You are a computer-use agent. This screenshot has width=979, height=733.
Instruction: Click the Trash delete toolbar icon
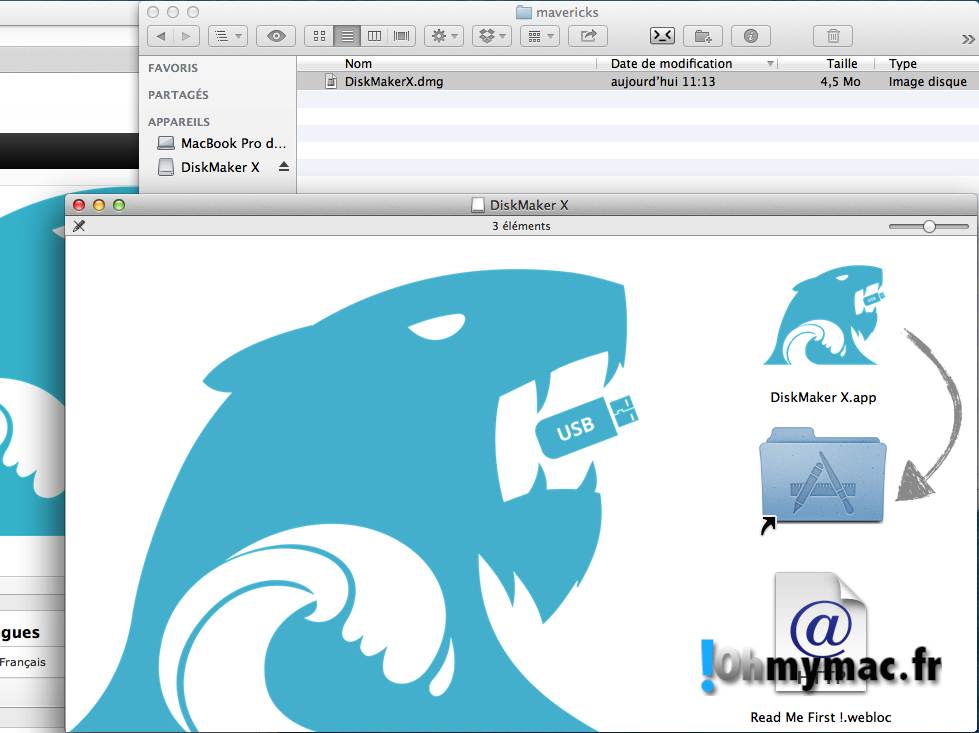tap(833, 36)
